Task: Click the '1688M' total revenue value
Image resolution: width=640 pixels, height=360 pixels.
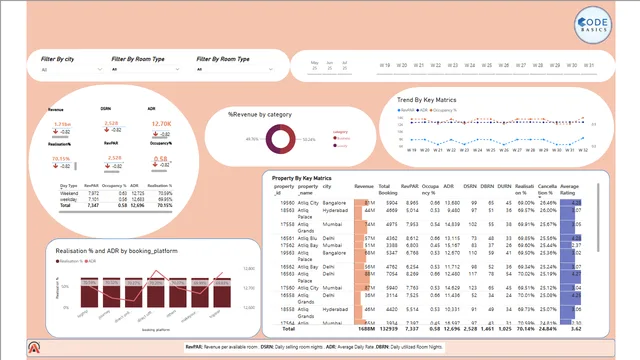Action: 367,329
